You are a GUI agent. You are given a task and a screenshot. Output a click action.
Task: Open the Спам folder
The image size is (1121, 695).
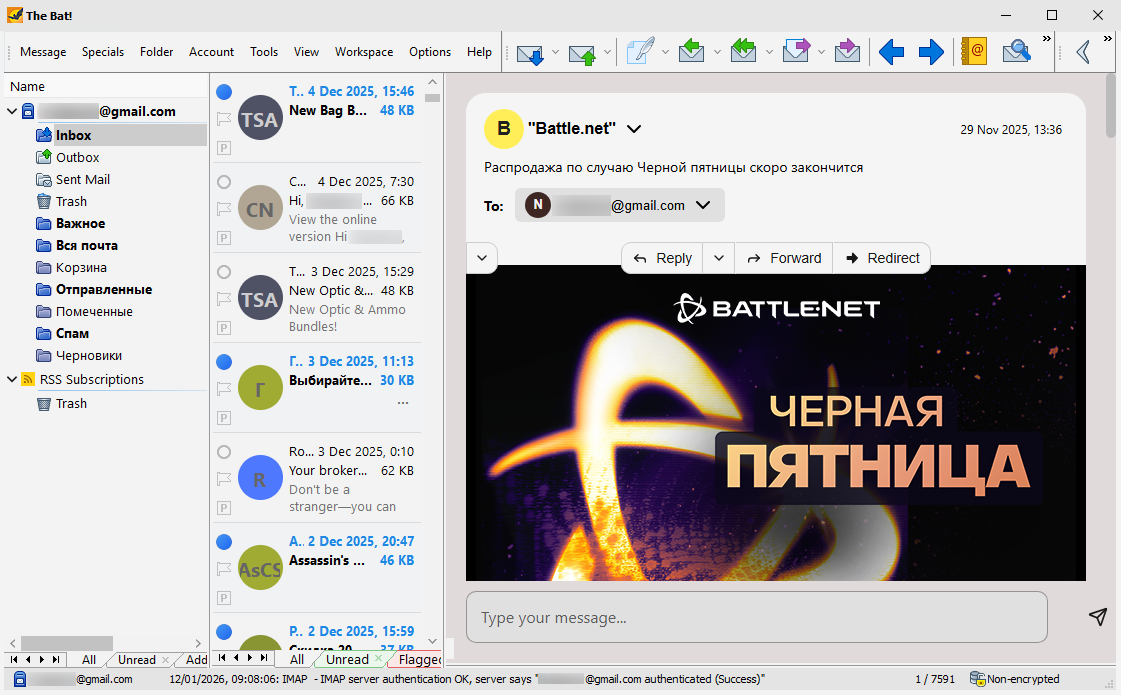(x=72, y=333)
